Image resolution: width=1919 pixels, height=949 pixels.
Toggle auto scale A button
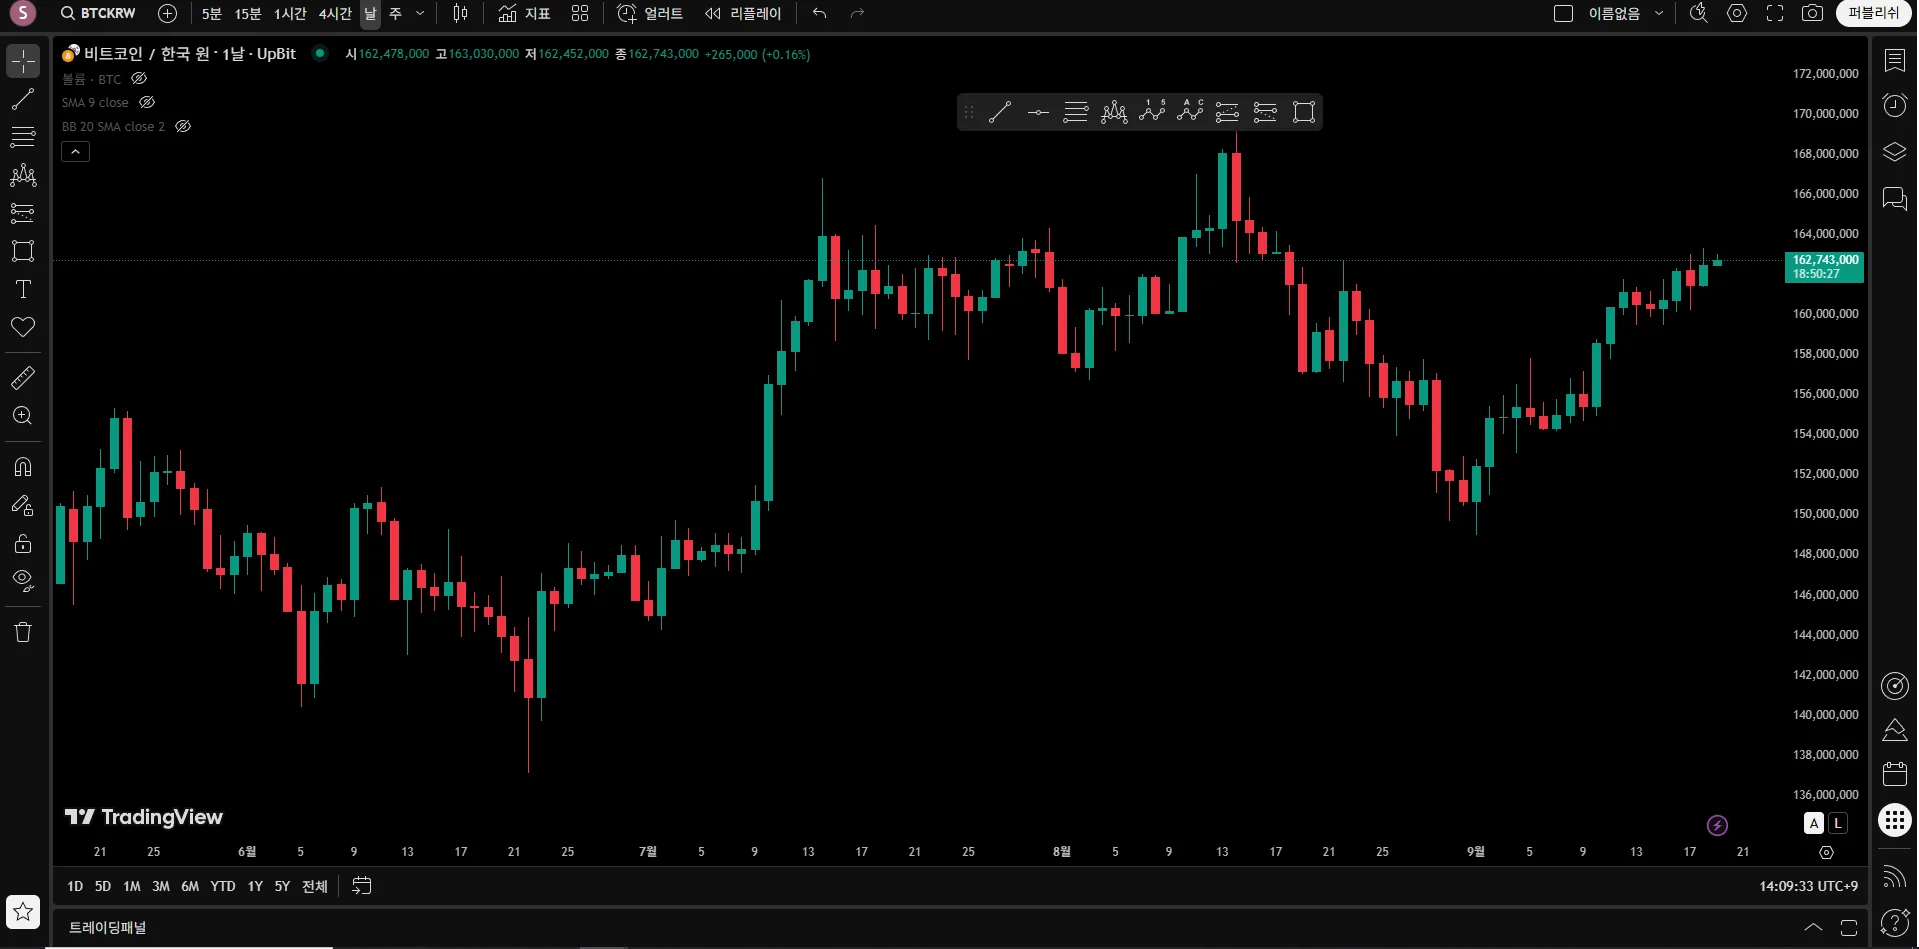click(x=1814, y=824)
